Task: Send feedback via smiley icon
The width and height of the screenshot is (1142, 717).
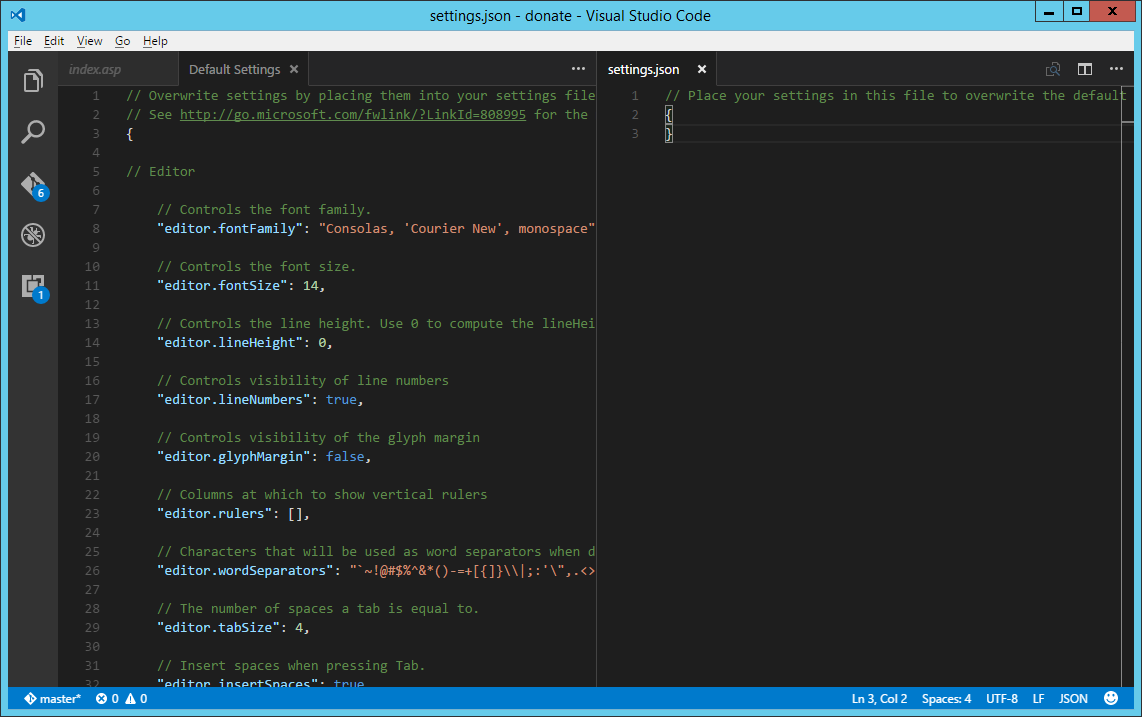Action: [x=1111, y=698]
